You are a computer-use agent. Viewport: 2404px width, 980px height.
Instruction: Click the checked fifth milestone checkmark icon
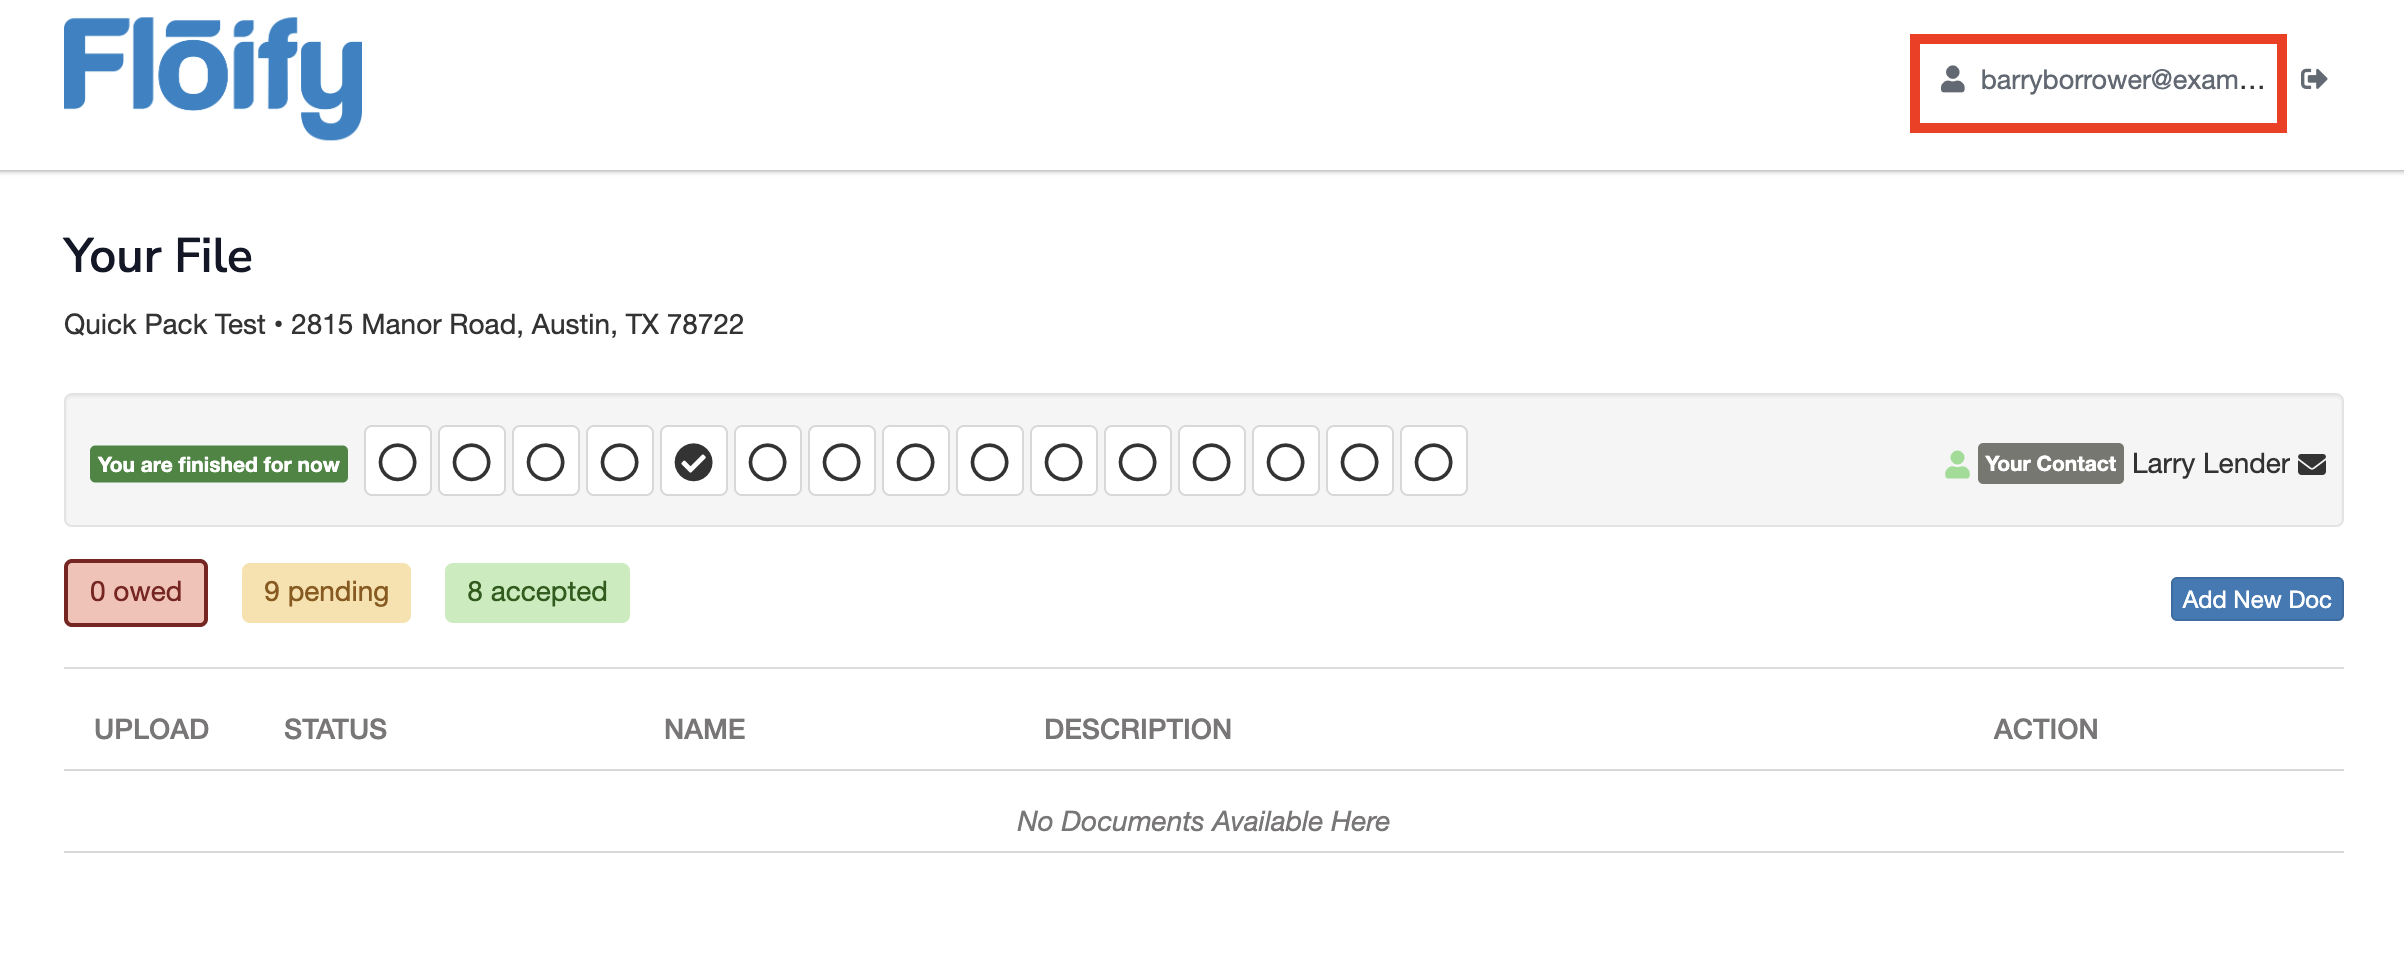click(693, 461)
